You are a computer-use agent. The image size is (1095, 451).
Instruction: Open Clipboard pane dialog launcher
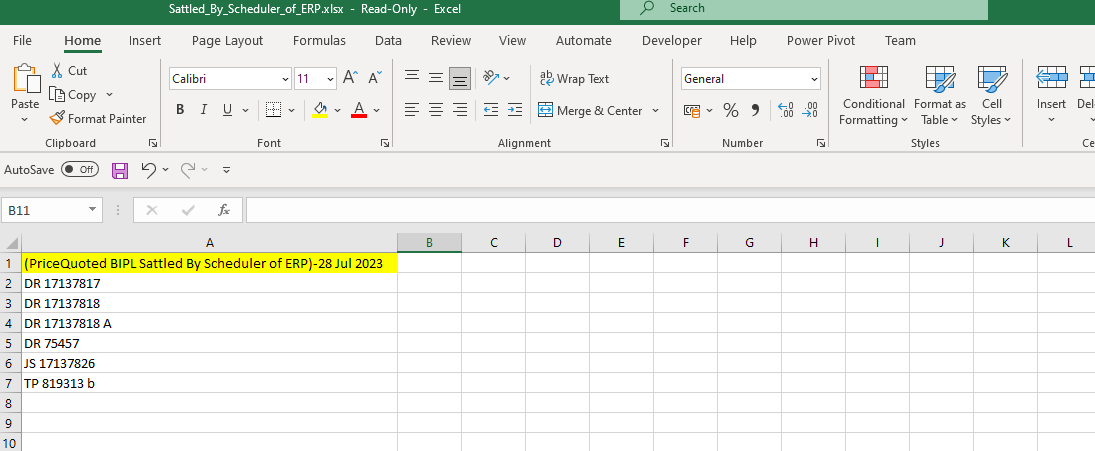pos(153,143)
